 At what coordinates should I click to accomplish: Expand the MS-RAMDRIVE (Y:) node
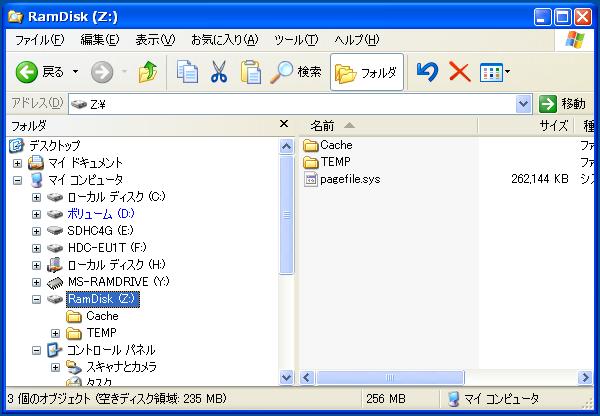(36, 282)
